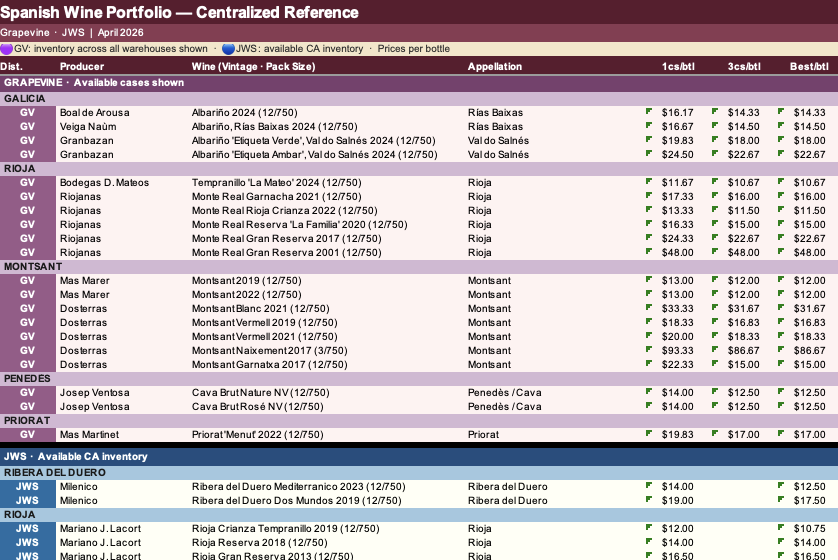
Task: Click the 'Wine (Vintage · Pack Size)' column header
Action: [253, 66]
